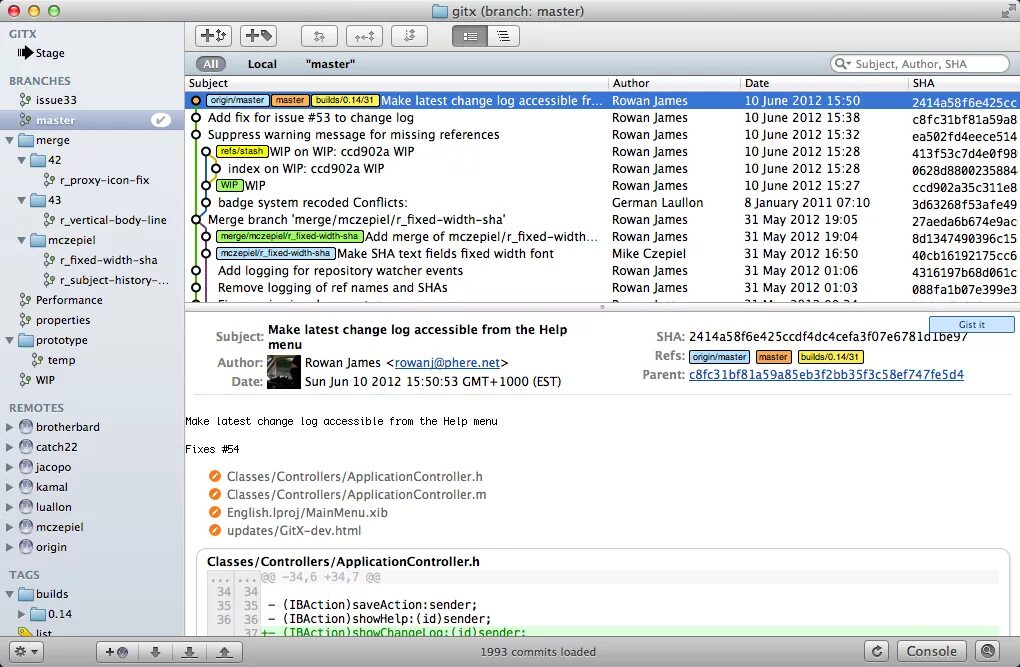
Task: Expand the brotherbard remote
Action: pyautogui.click(x=10, y=427)
